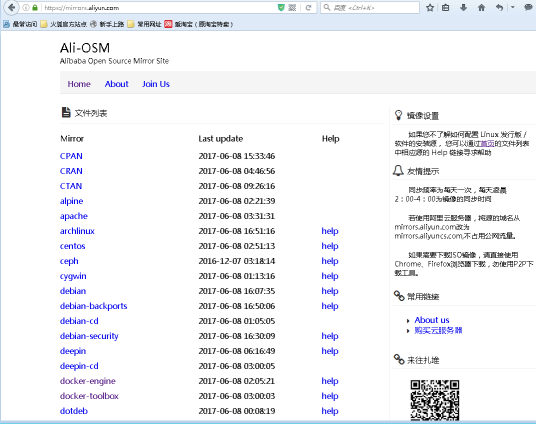
Task: Open the second yellow folder bookmark
Action: pos(144,24)
